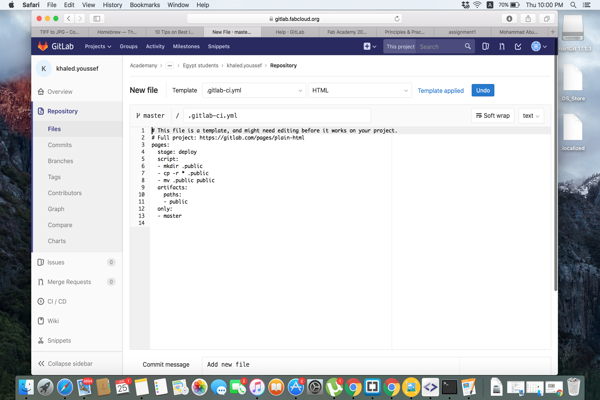Open the Safari Bookmarks menu

pyautogui.click(x=145, y=5)
